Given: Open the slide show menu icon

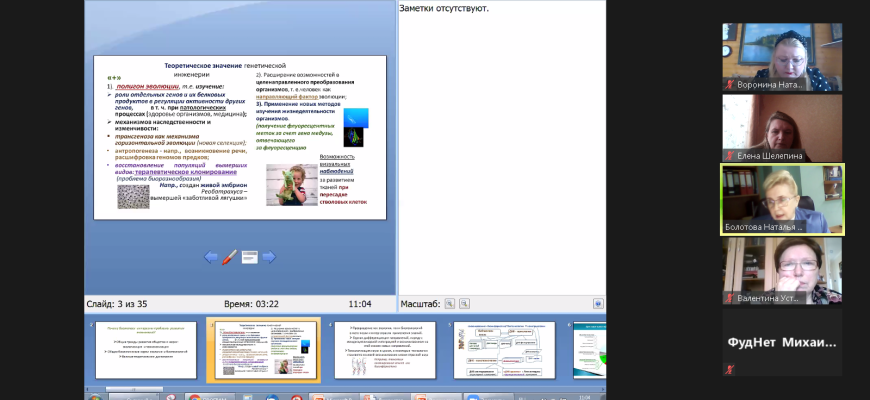Looking at the screenshot, I should (249, 257).
